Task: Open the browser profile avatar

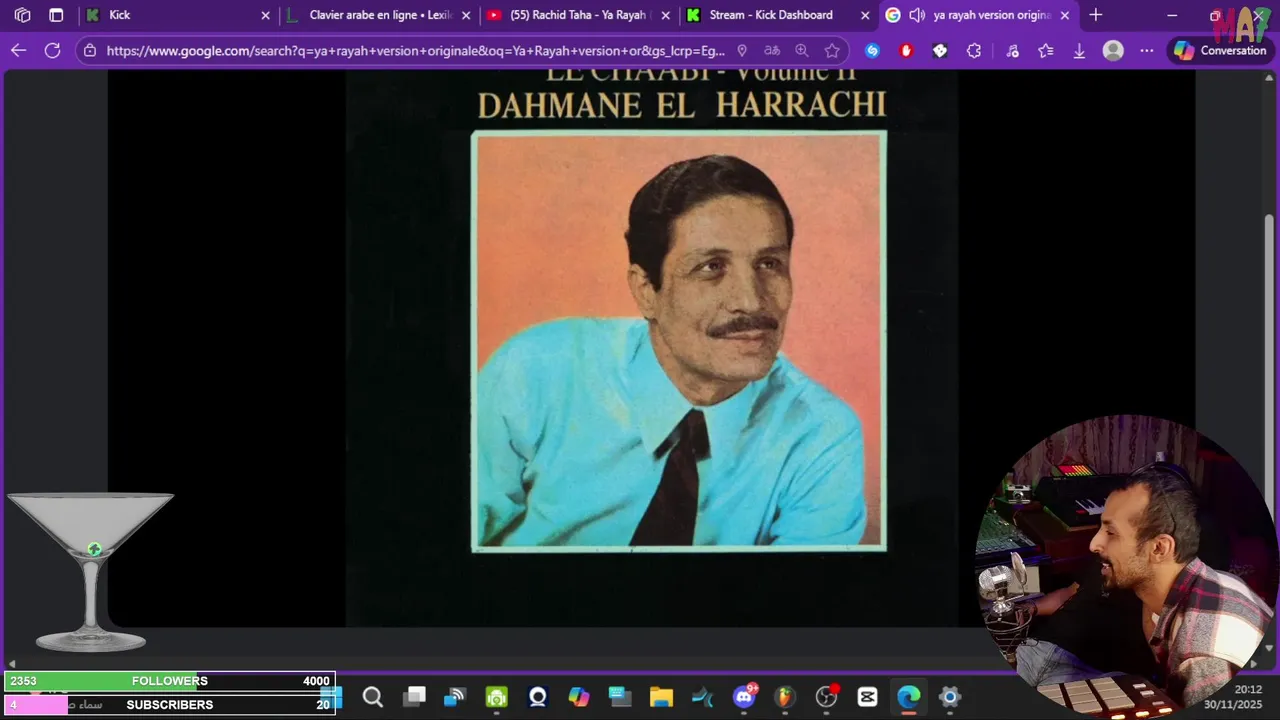Action: (x=1113, y=50)
